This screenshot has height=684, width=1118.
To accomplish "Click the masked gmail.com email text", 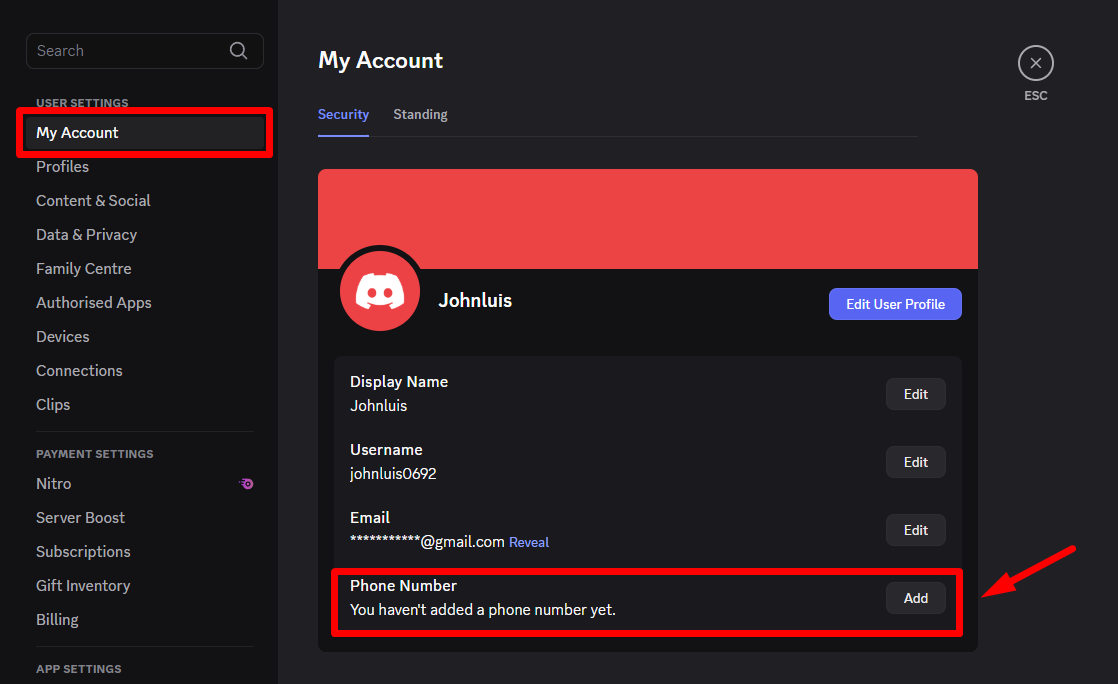I will click(427, 541).
